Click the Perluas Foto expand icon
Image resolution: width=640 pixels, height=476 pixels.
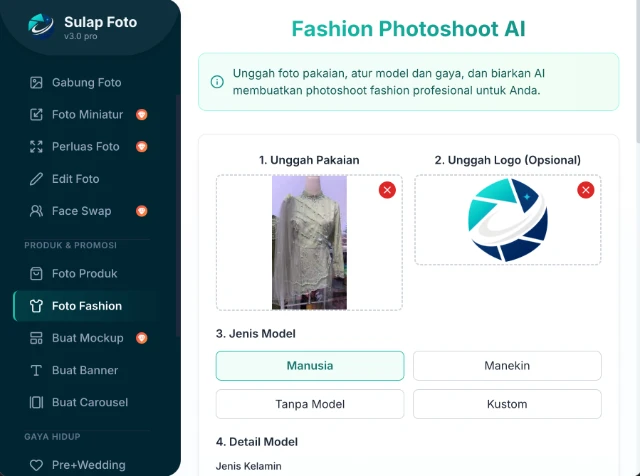tap(37, 146)
